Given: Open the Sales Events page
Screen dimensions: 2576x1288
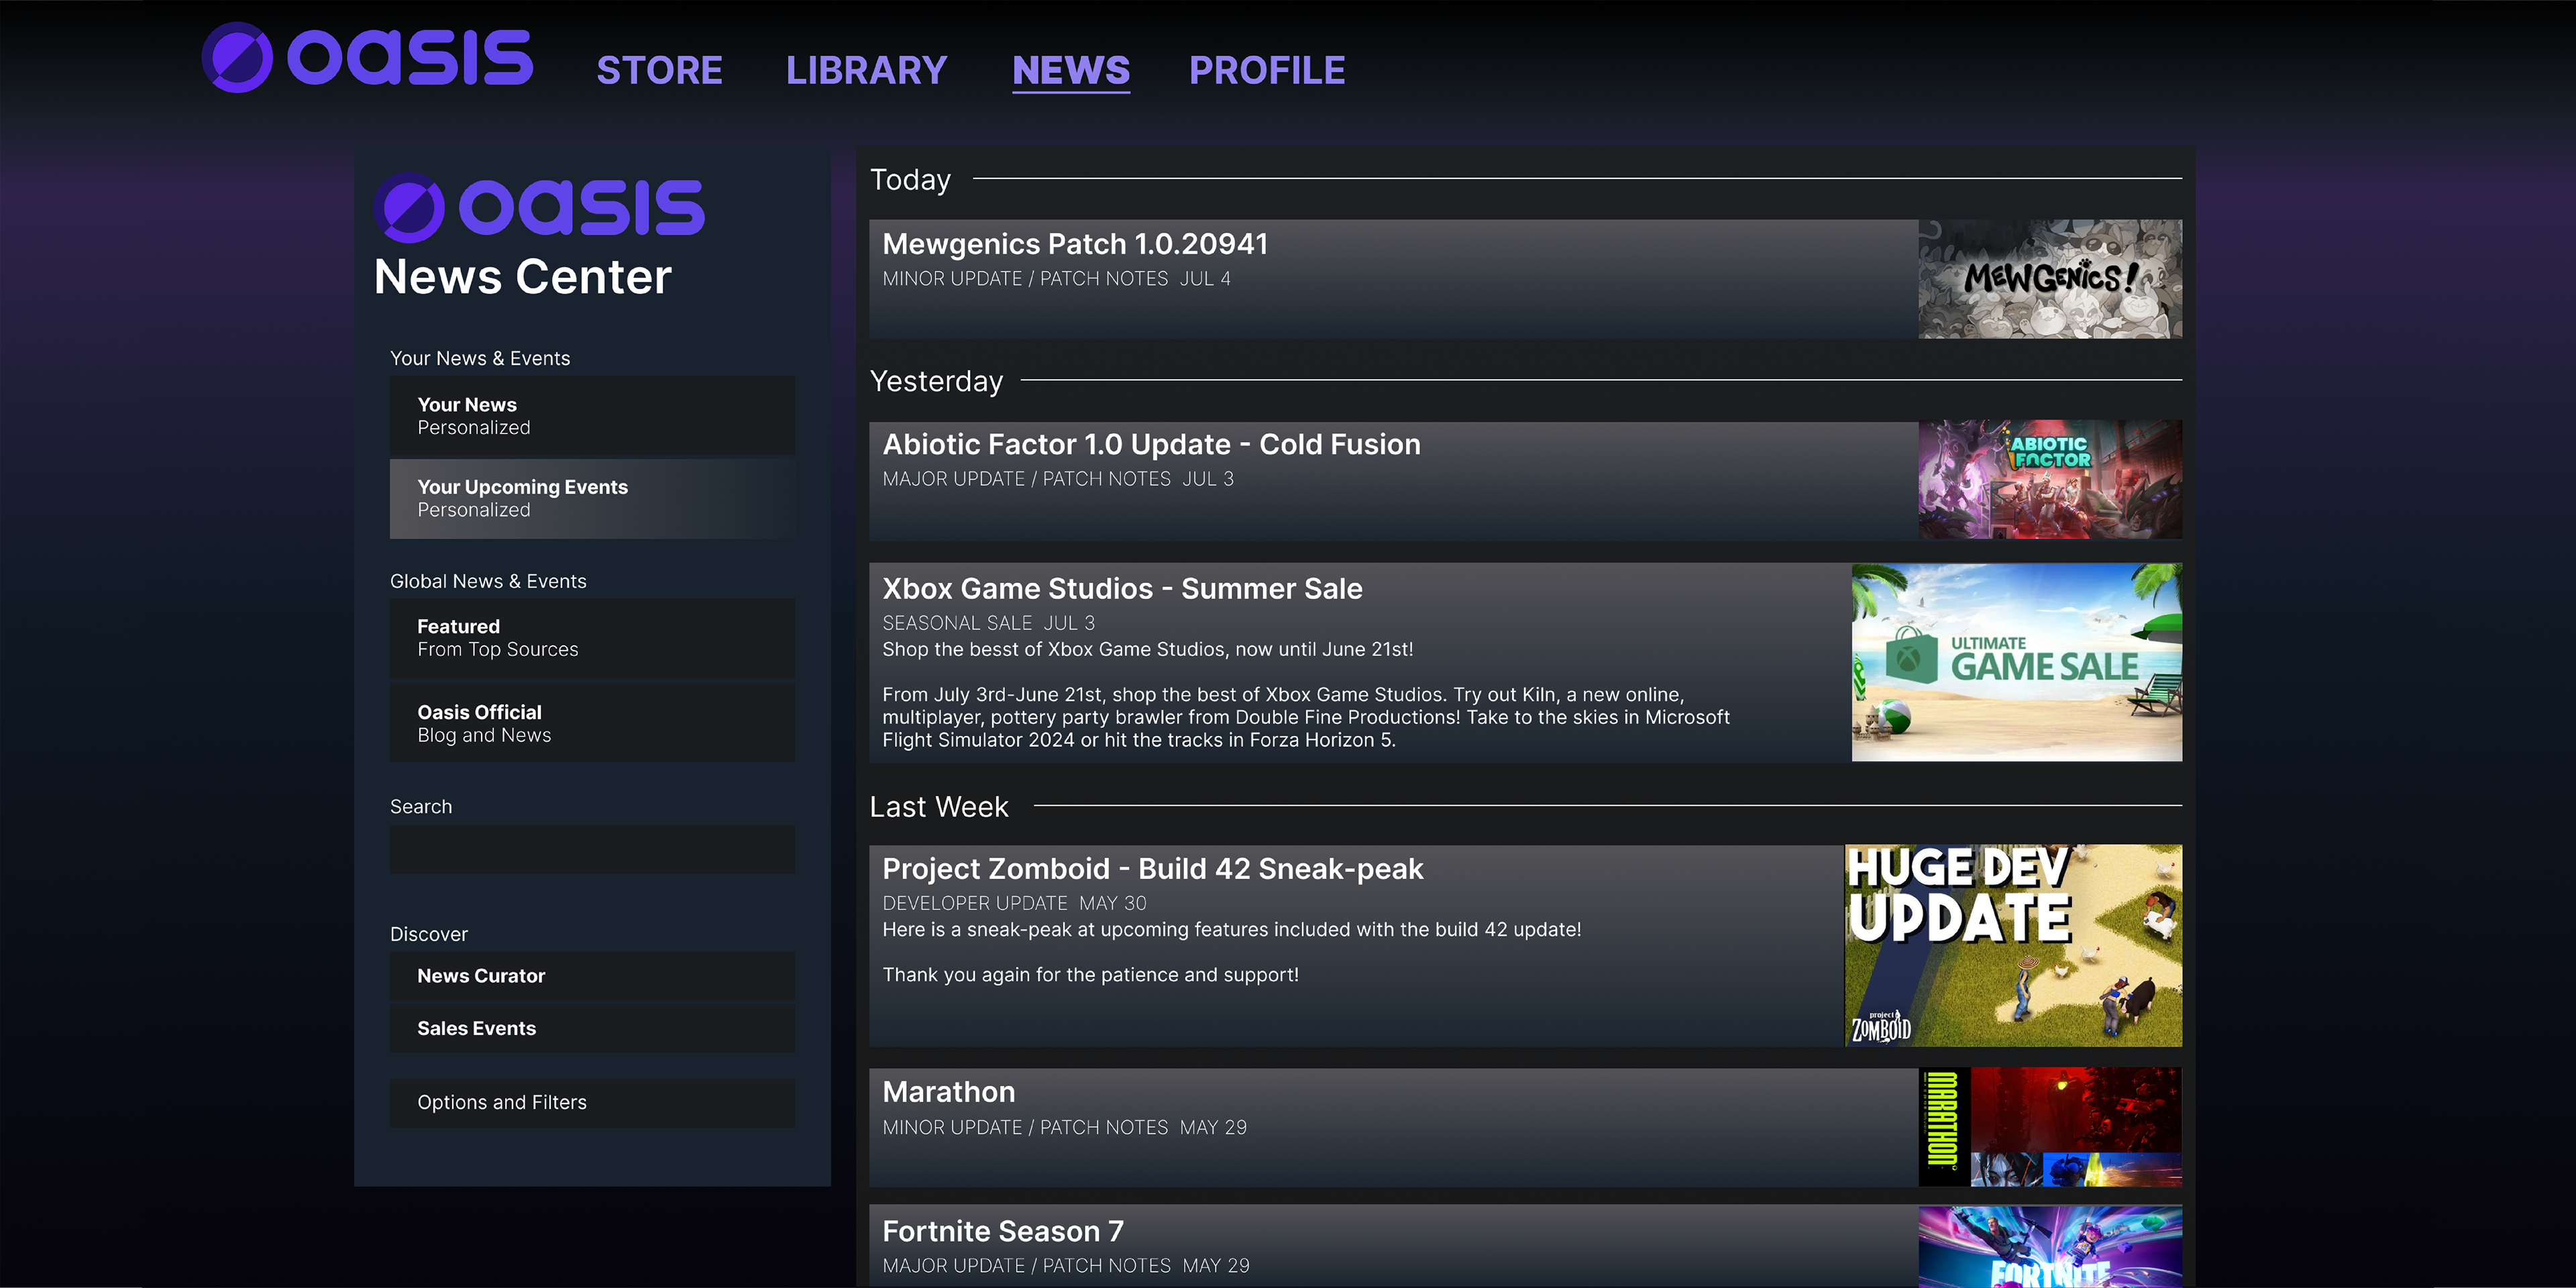Looking at the screenshot, I should pyautogui.click(x=592, y=1028).
